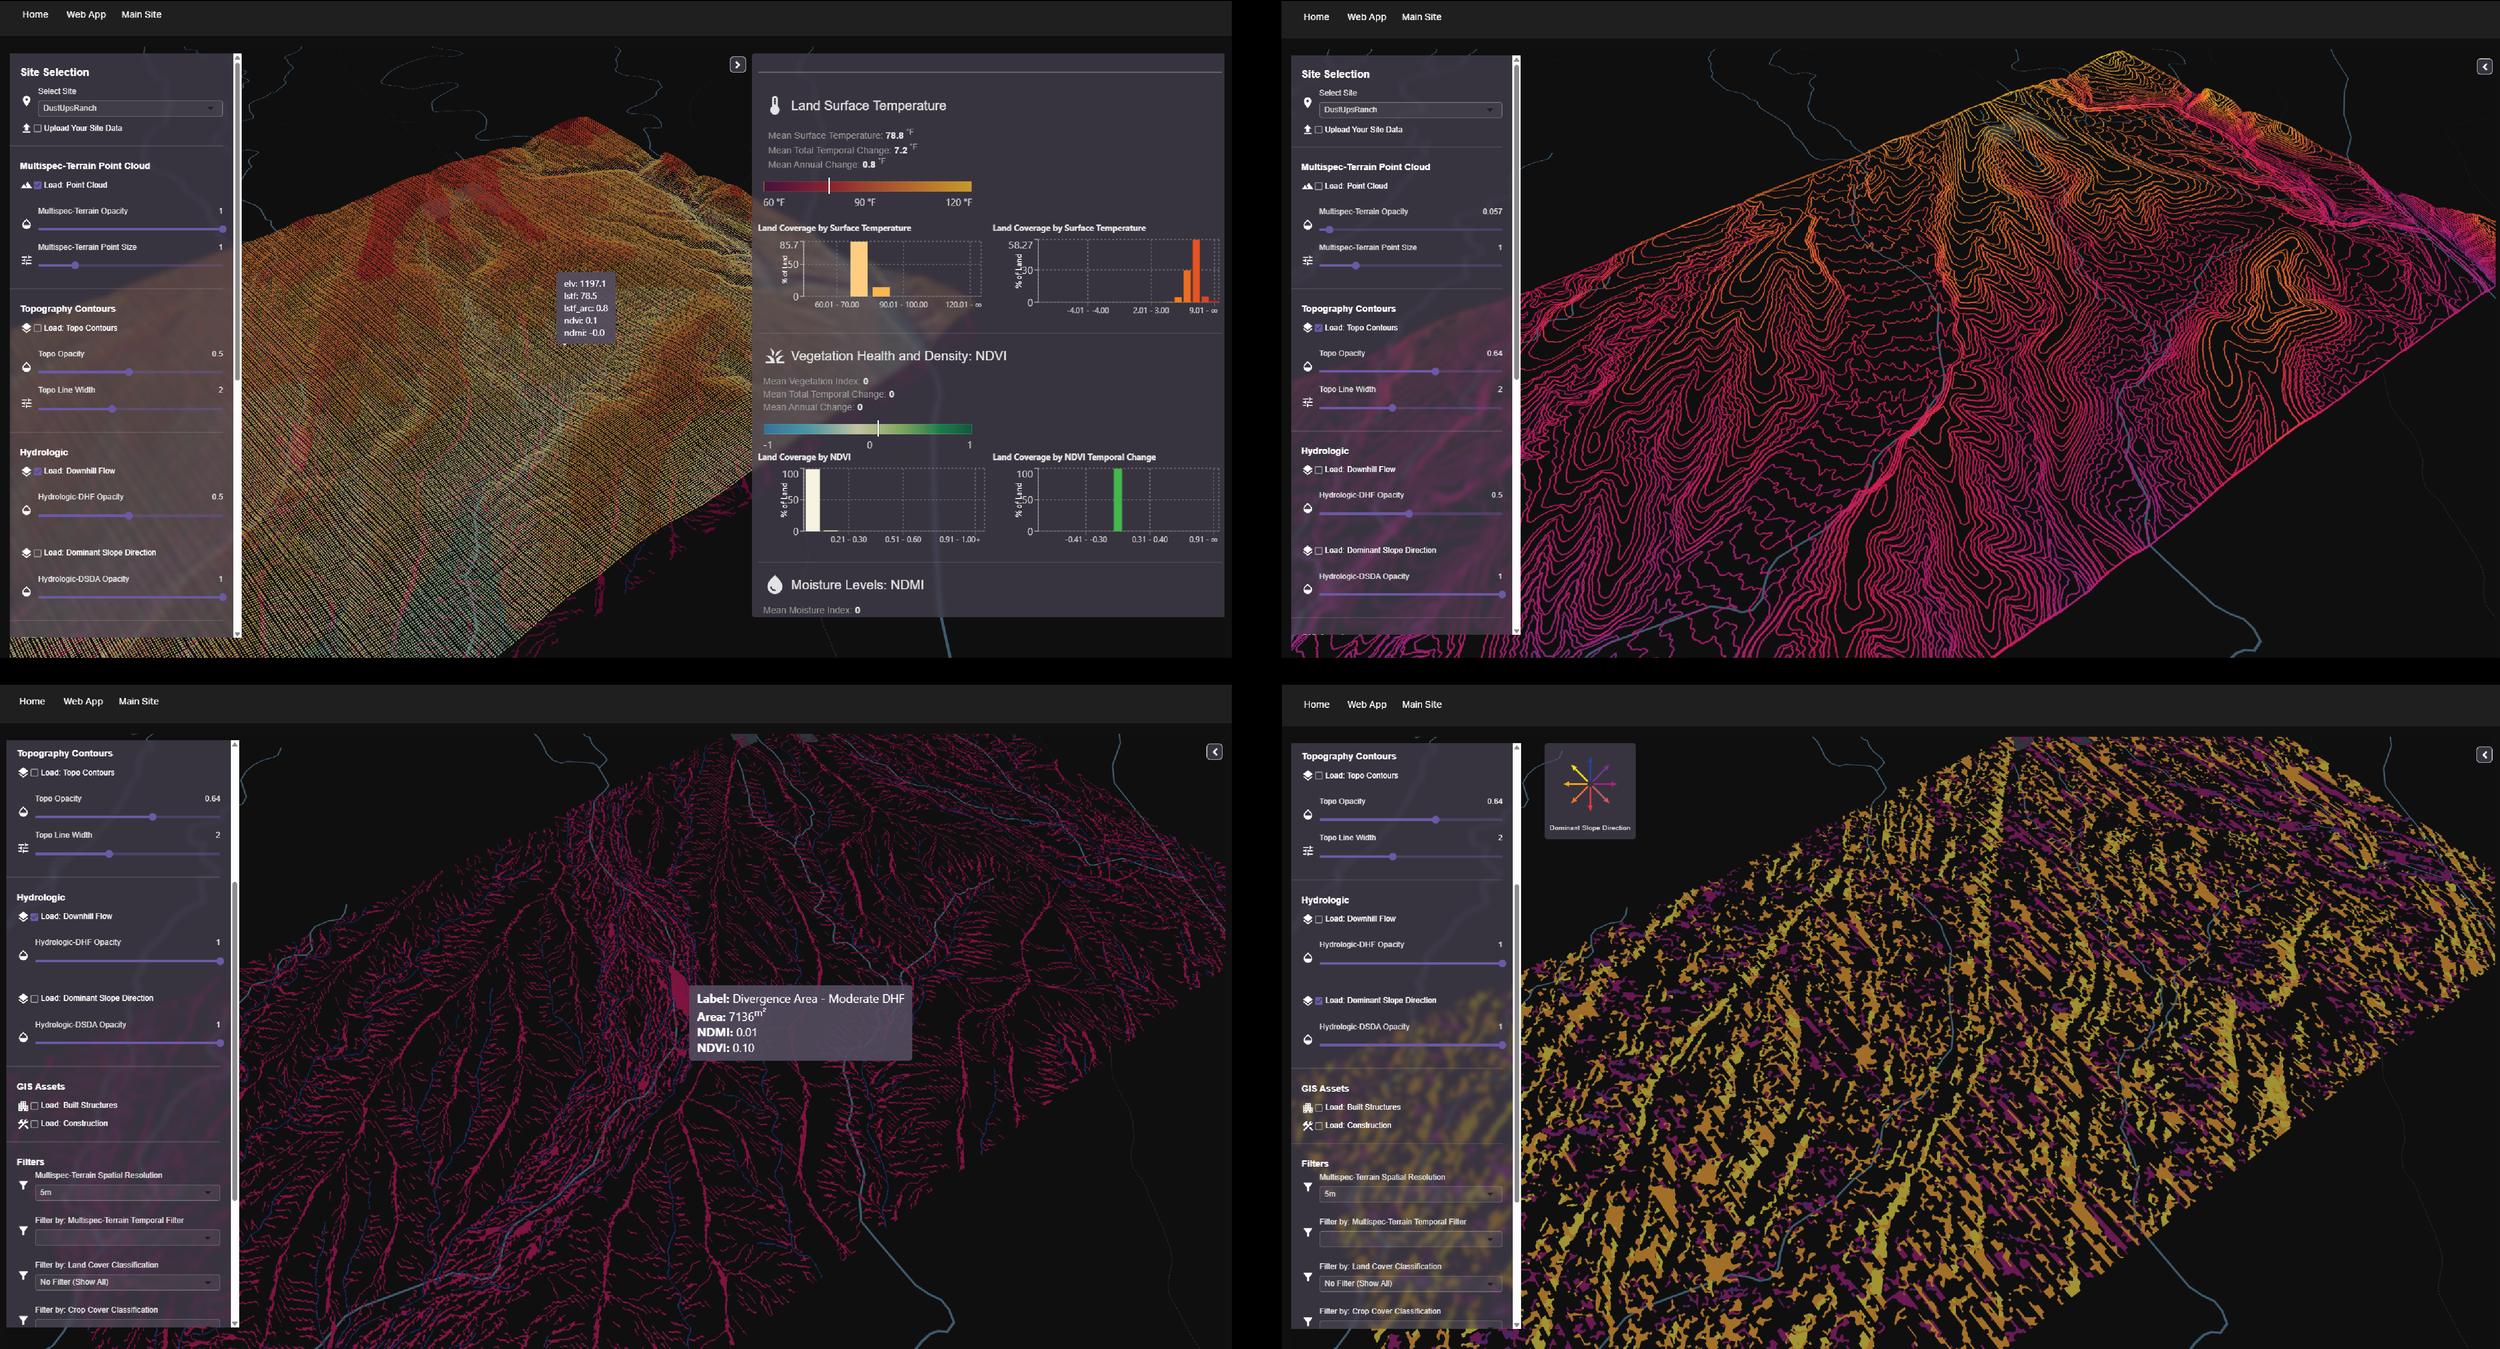
Task: Click Web App in top-left navigation bar
Action: point(86,15)
